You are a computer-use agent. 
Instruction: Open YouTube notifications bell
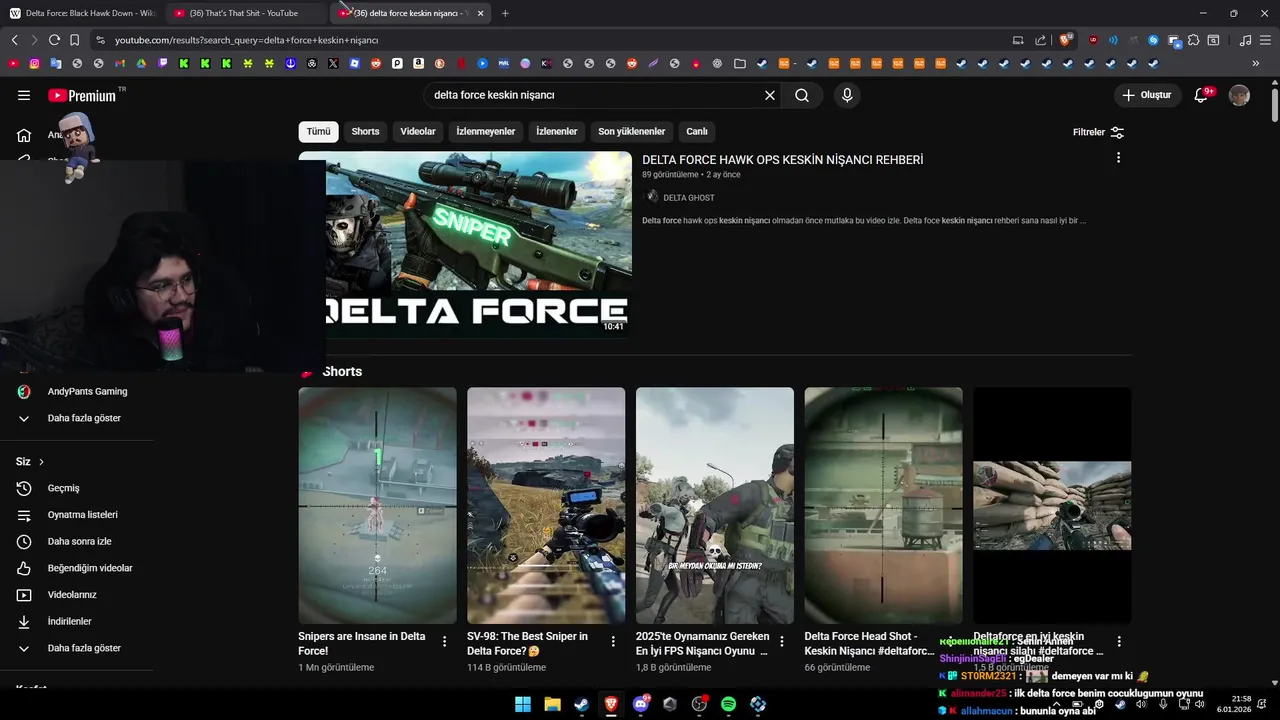[x=1202, y=95]
